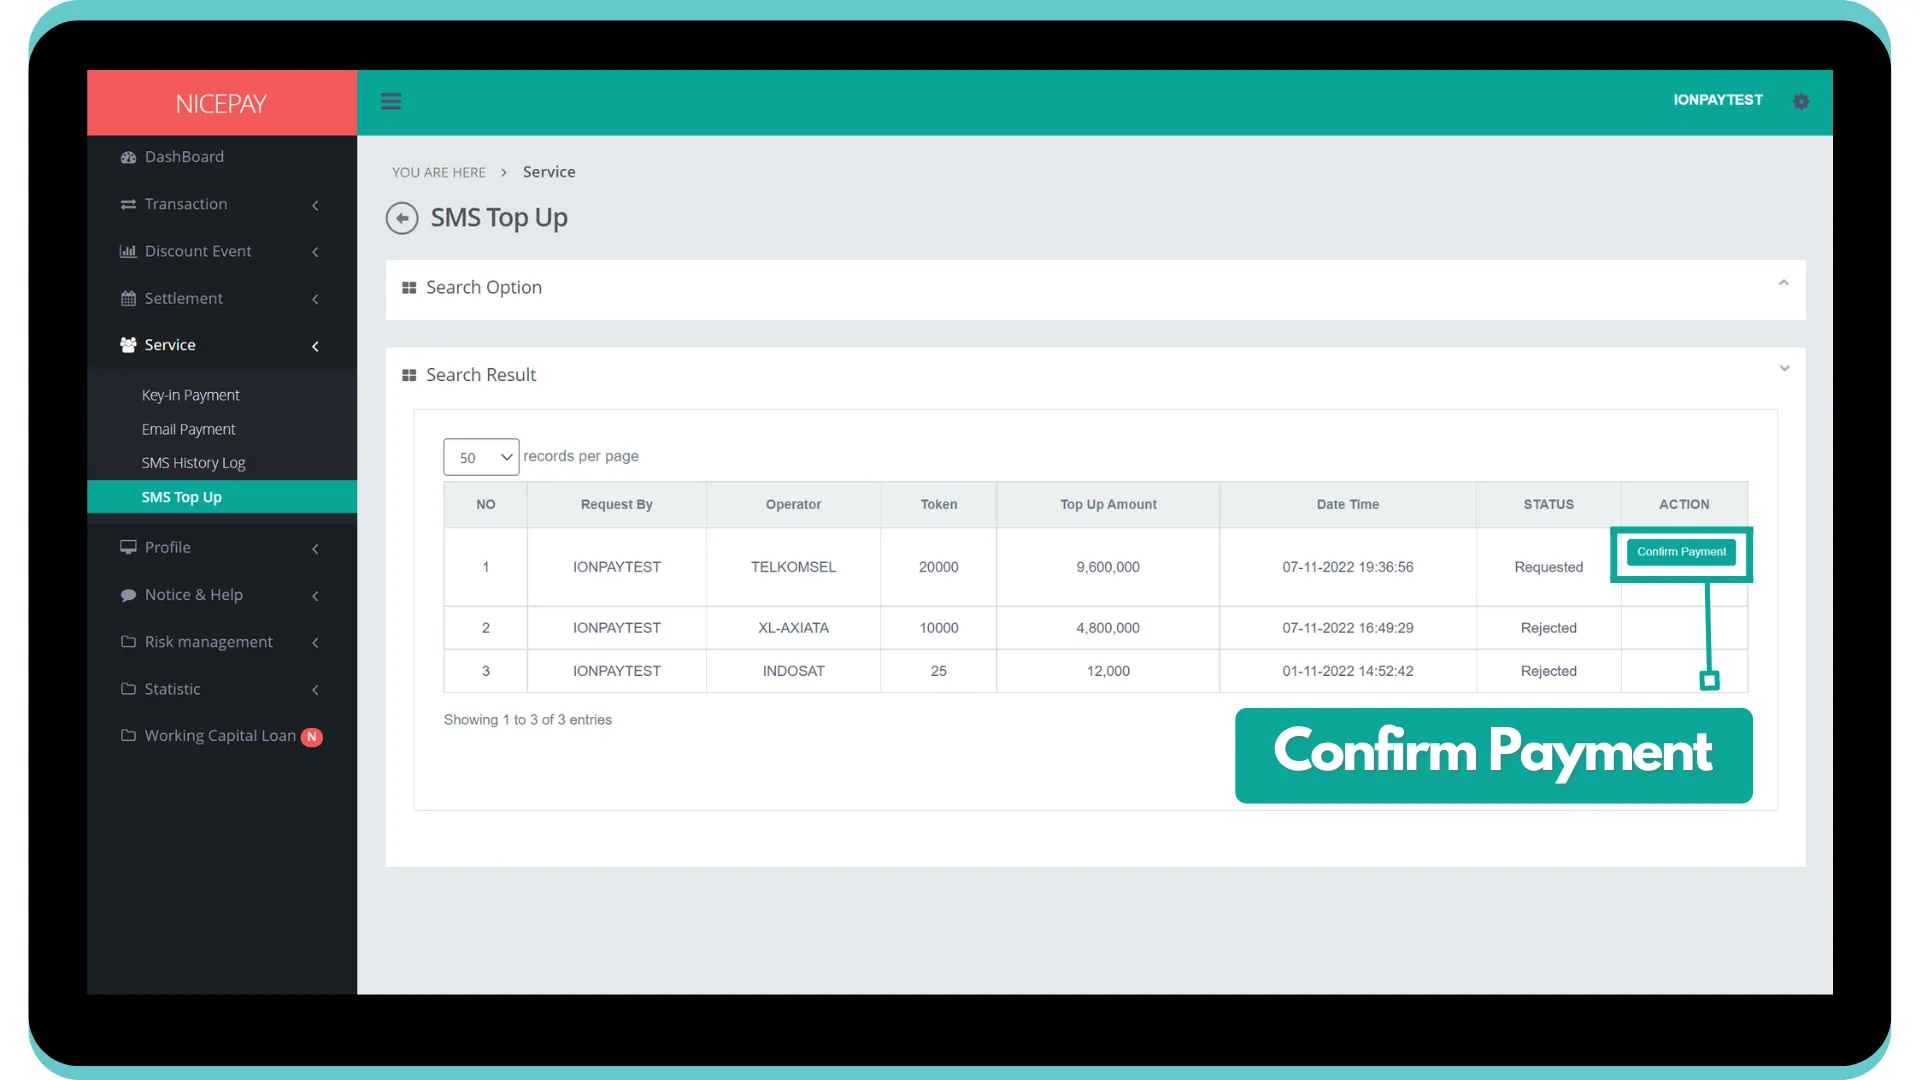Screen dimensions: 1920x1080
Task: Toggle the Search Result panel chevron
Action: tap(1784, 369)
